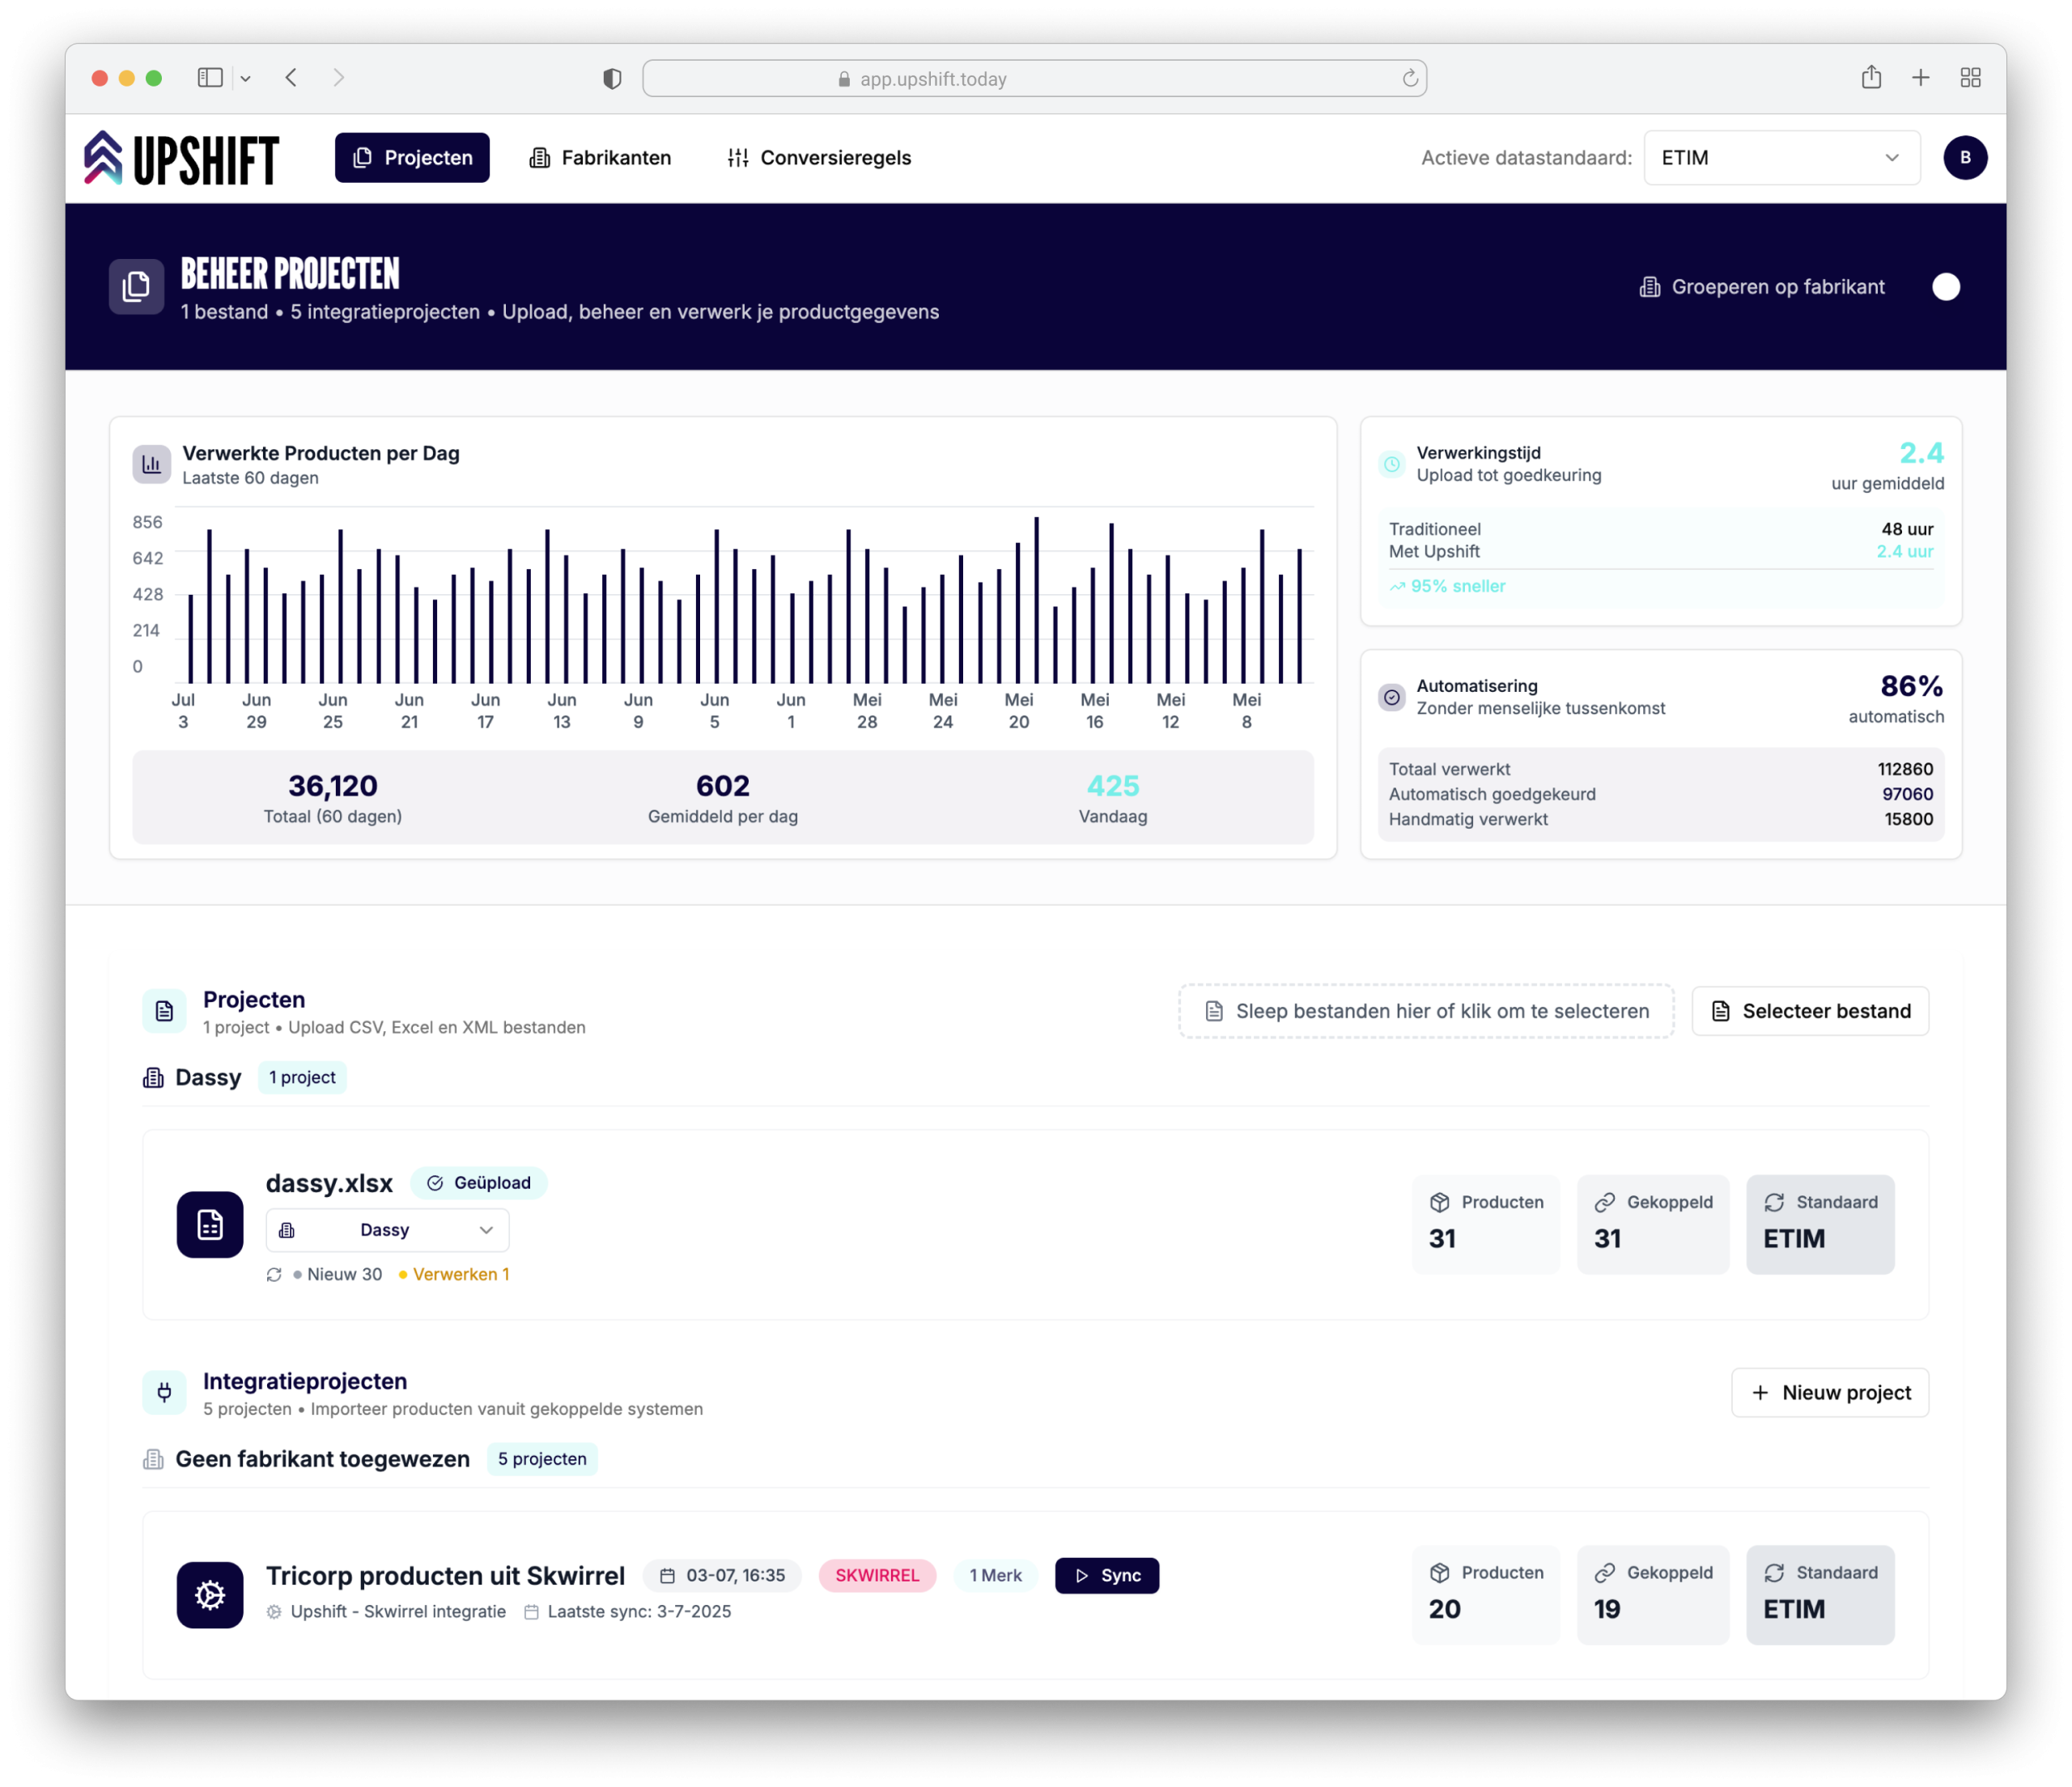Click the bar chart icon in Verwerkte Producten
This screenshot has width=2072, height=1787.
152,464
